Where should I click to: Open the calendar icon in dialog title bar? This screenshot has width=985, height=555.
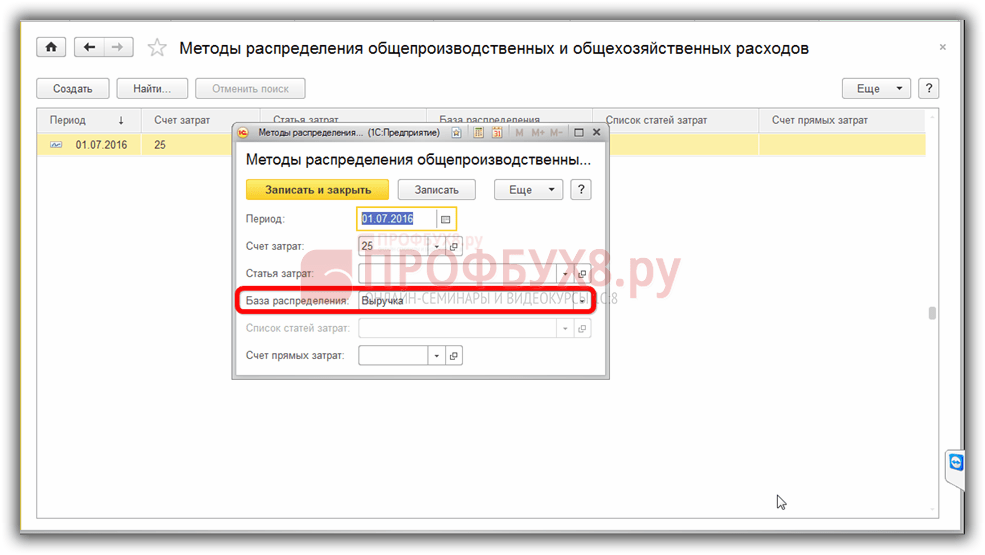click(497, 133)
